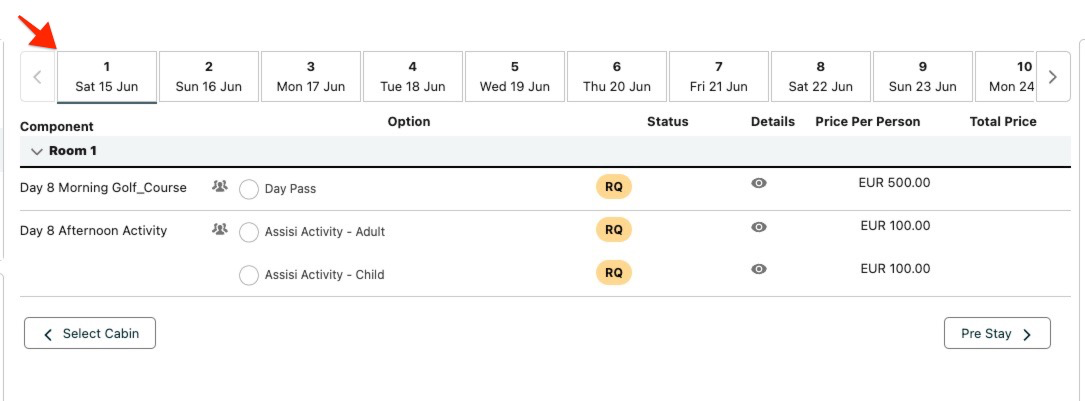Proceed with the Pre Stay button
The image size is (1085, 401).
pos(996,334)
